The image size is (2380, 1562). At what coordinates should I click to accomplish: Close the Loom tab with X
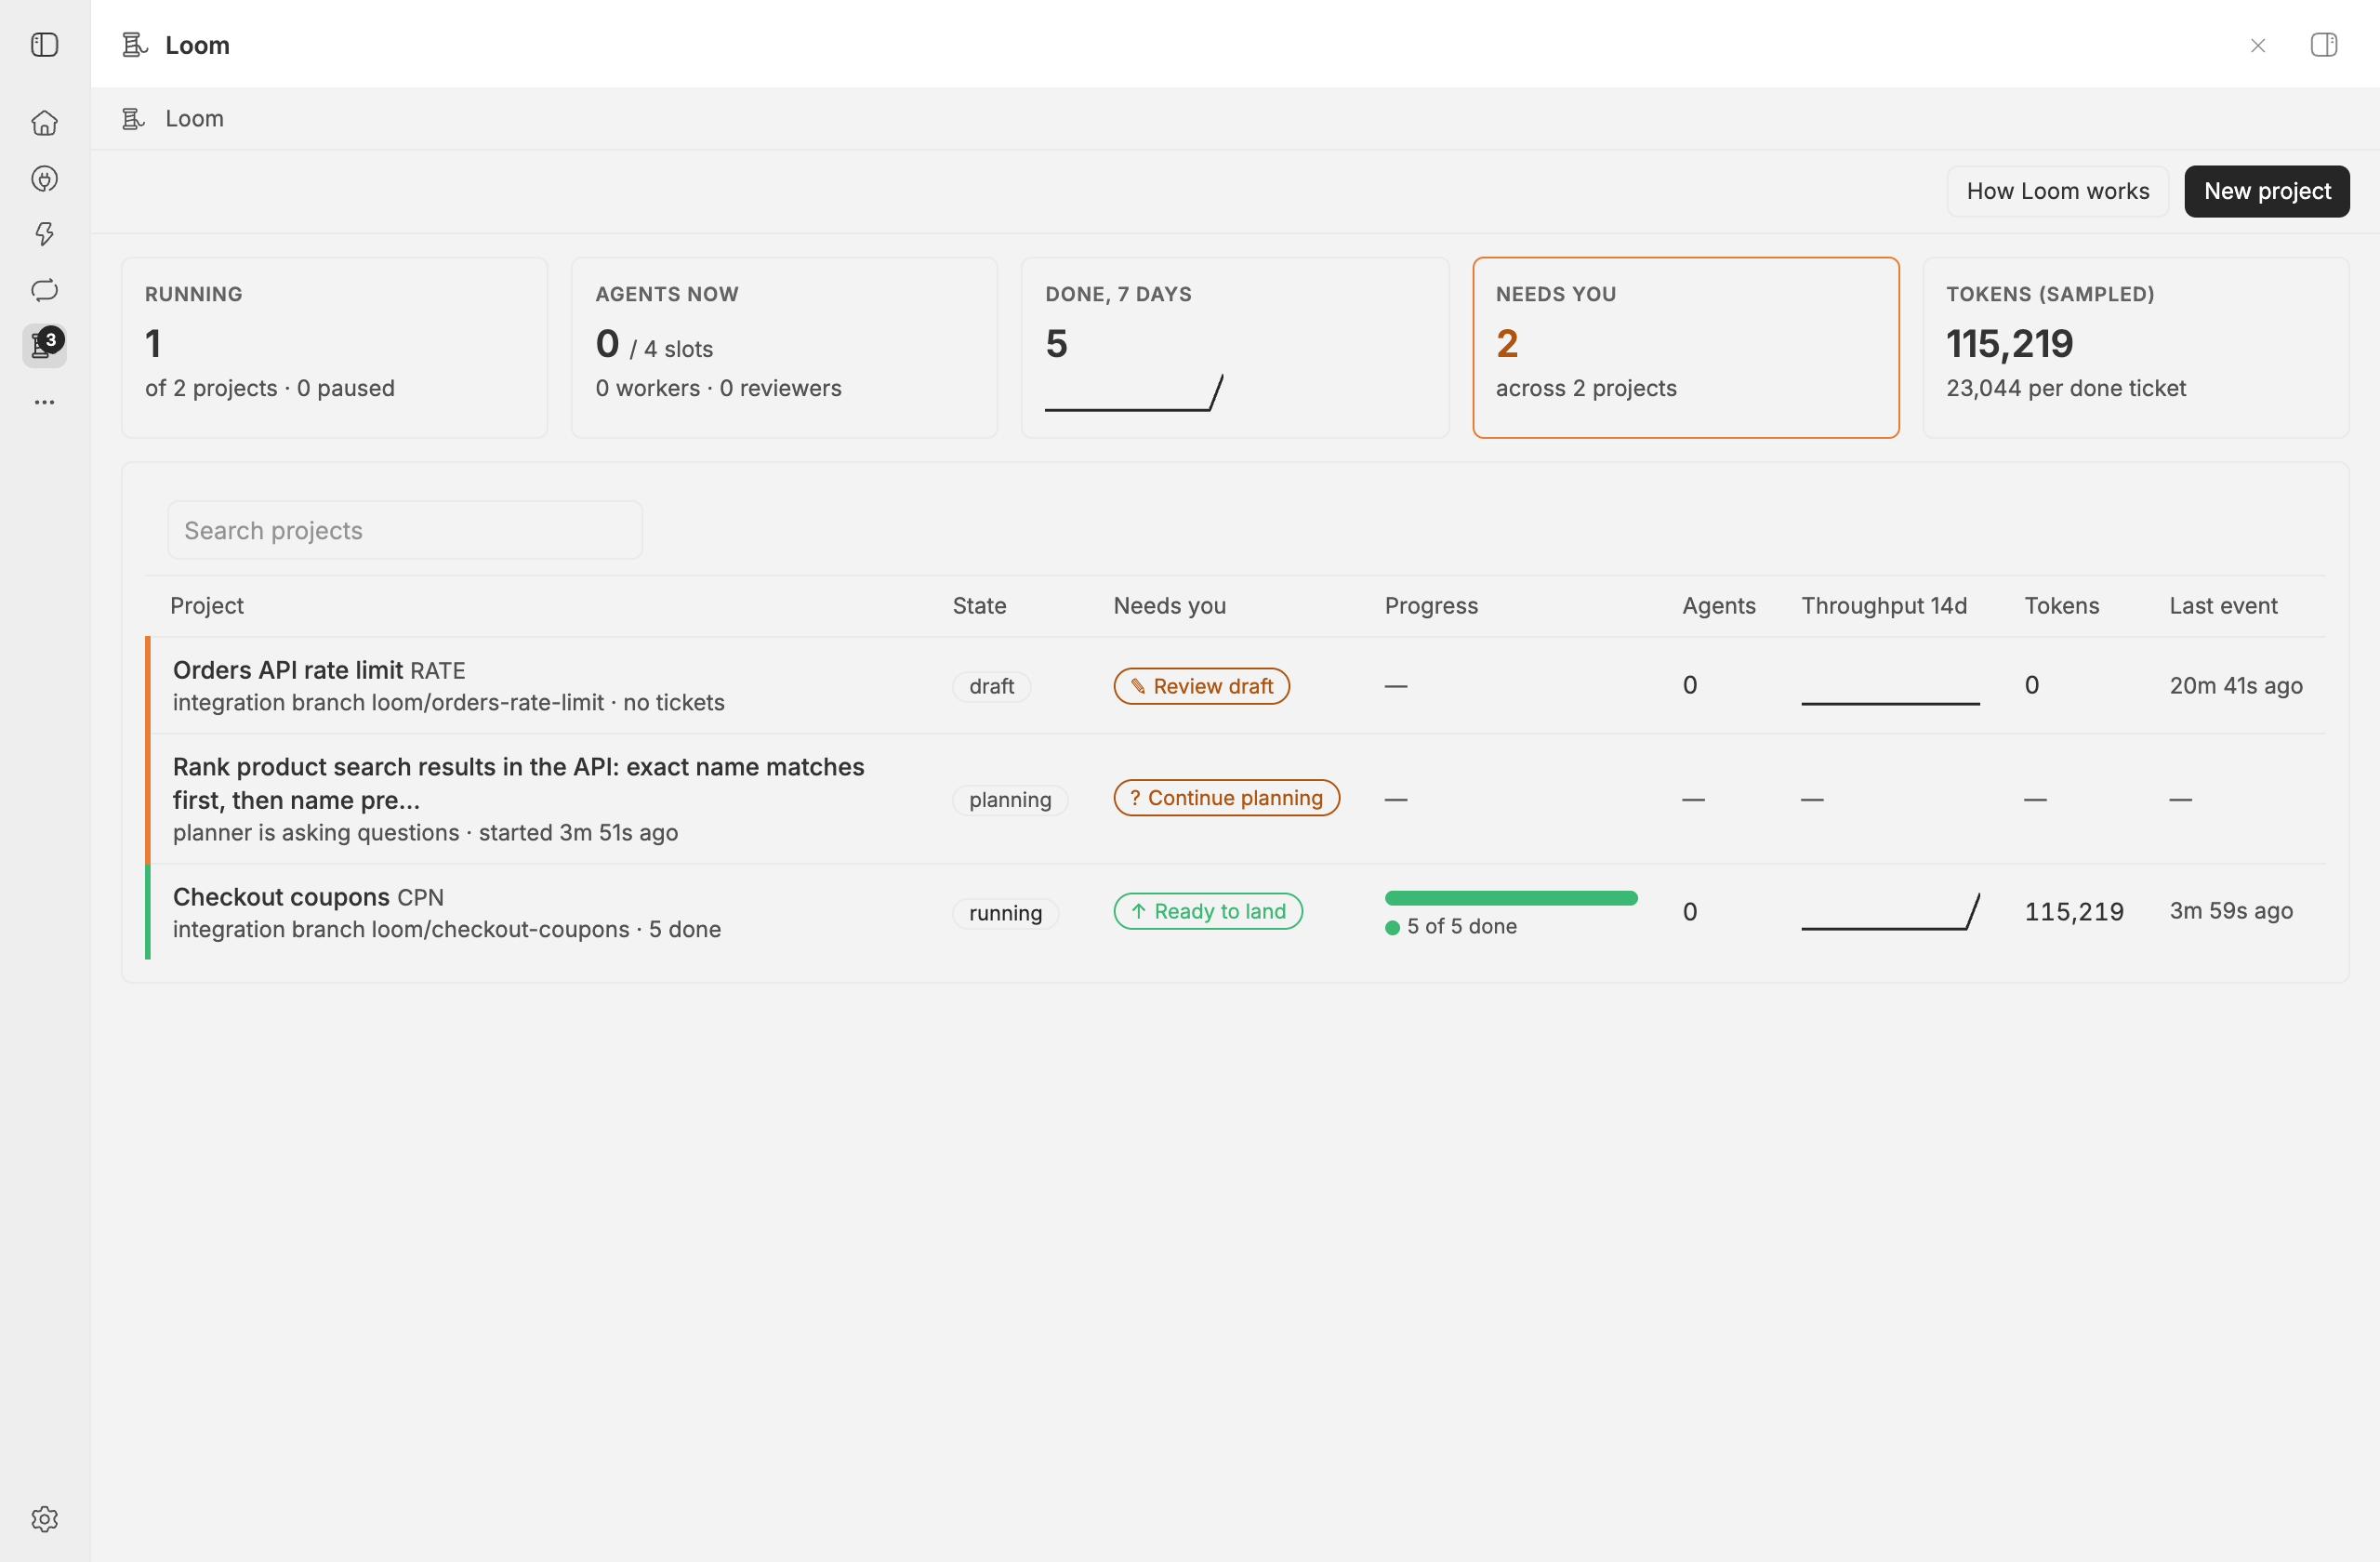[2258, 45]
